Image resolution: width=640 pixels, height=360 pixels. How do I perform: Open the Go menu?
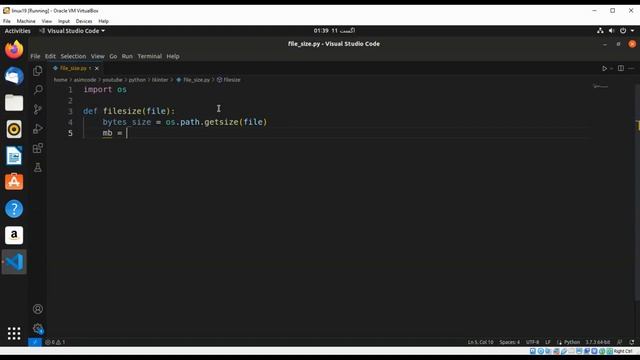(113, 56)
